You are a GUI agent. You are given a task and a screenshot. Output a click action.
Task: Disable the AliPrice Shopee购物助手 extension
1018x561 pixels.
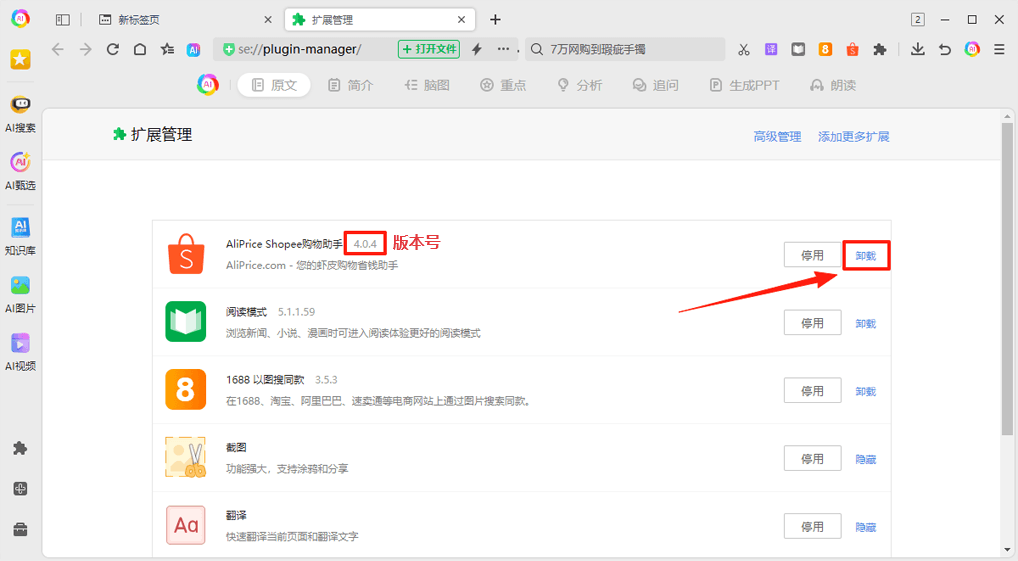[812, 255]
